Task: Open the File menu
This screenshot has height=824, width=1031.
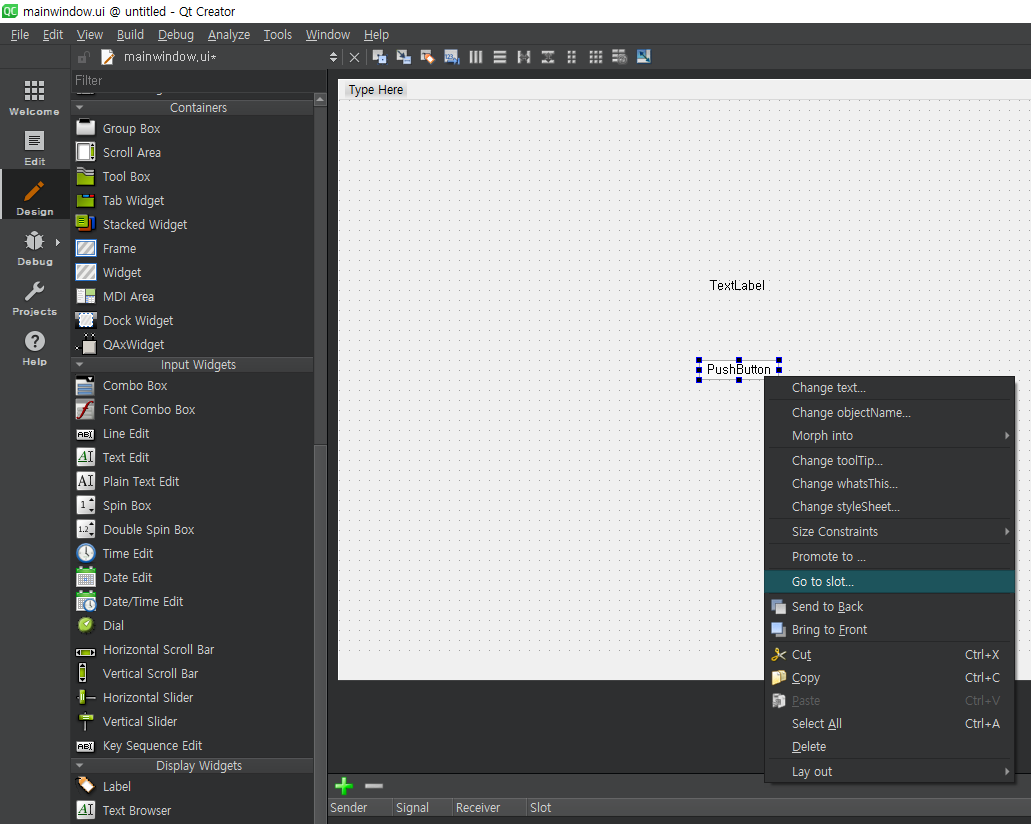Action: (20, 35)
